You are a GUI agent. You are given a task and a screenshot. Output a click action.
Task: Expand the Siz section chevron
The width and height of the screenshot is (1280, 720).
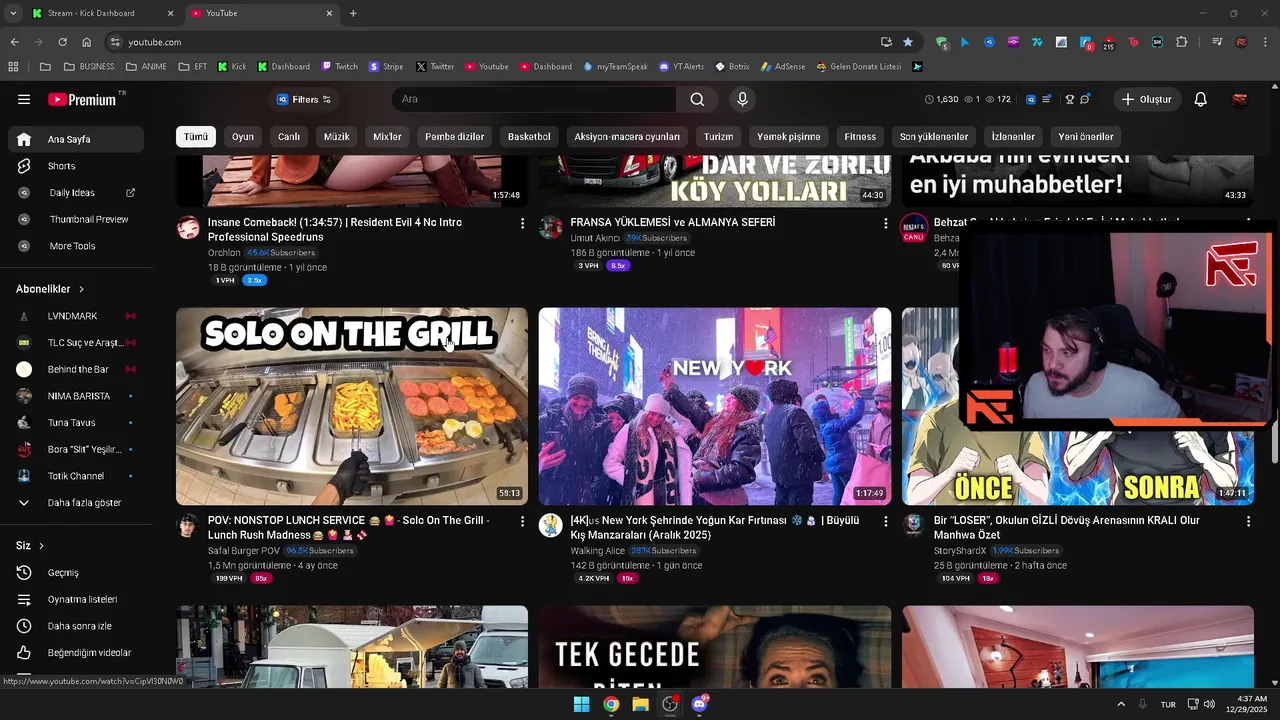pos(42,546)
